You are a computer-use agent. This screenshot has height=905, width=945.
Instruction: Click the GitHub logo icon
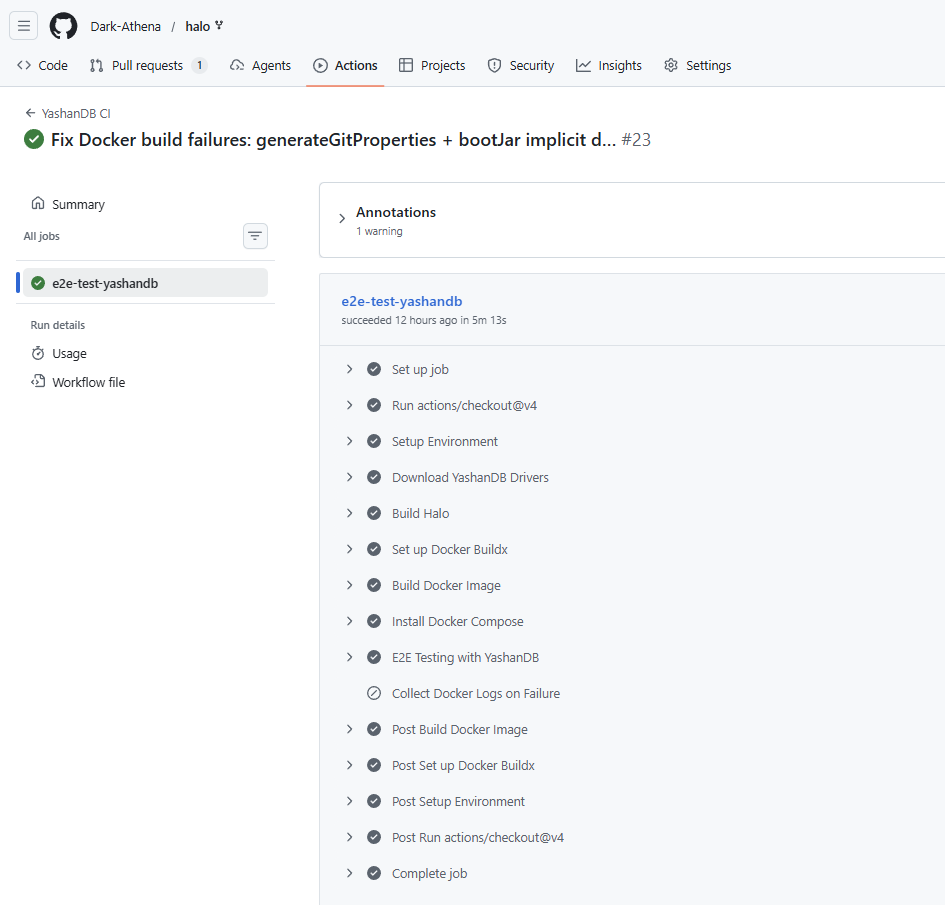64,26
